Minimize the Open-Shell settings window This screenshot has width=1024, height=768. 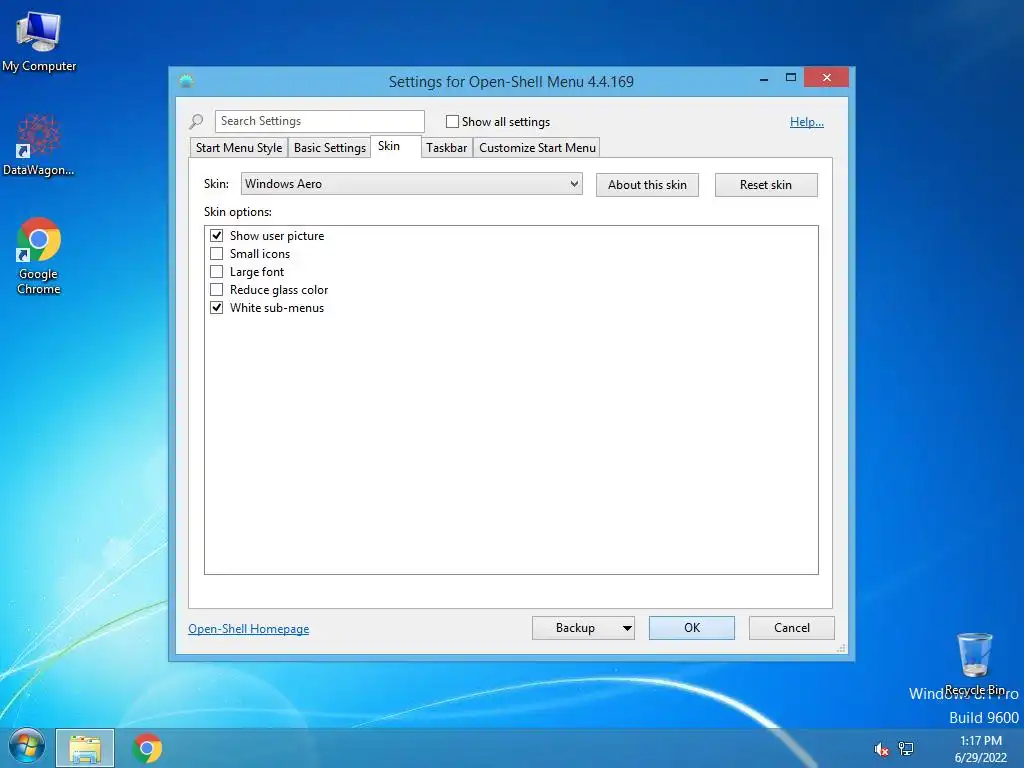coord(763,78)
